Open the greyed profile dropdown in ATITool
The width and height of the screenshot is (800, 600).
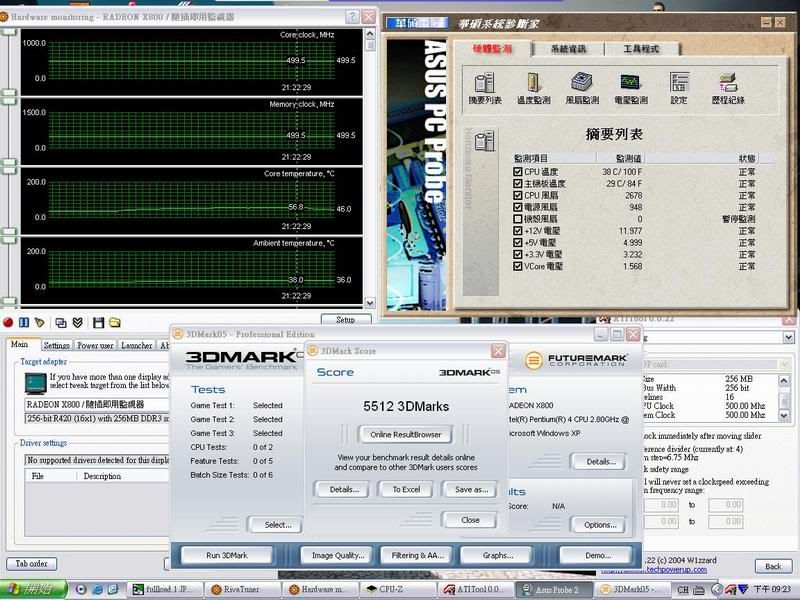(784, 364)
